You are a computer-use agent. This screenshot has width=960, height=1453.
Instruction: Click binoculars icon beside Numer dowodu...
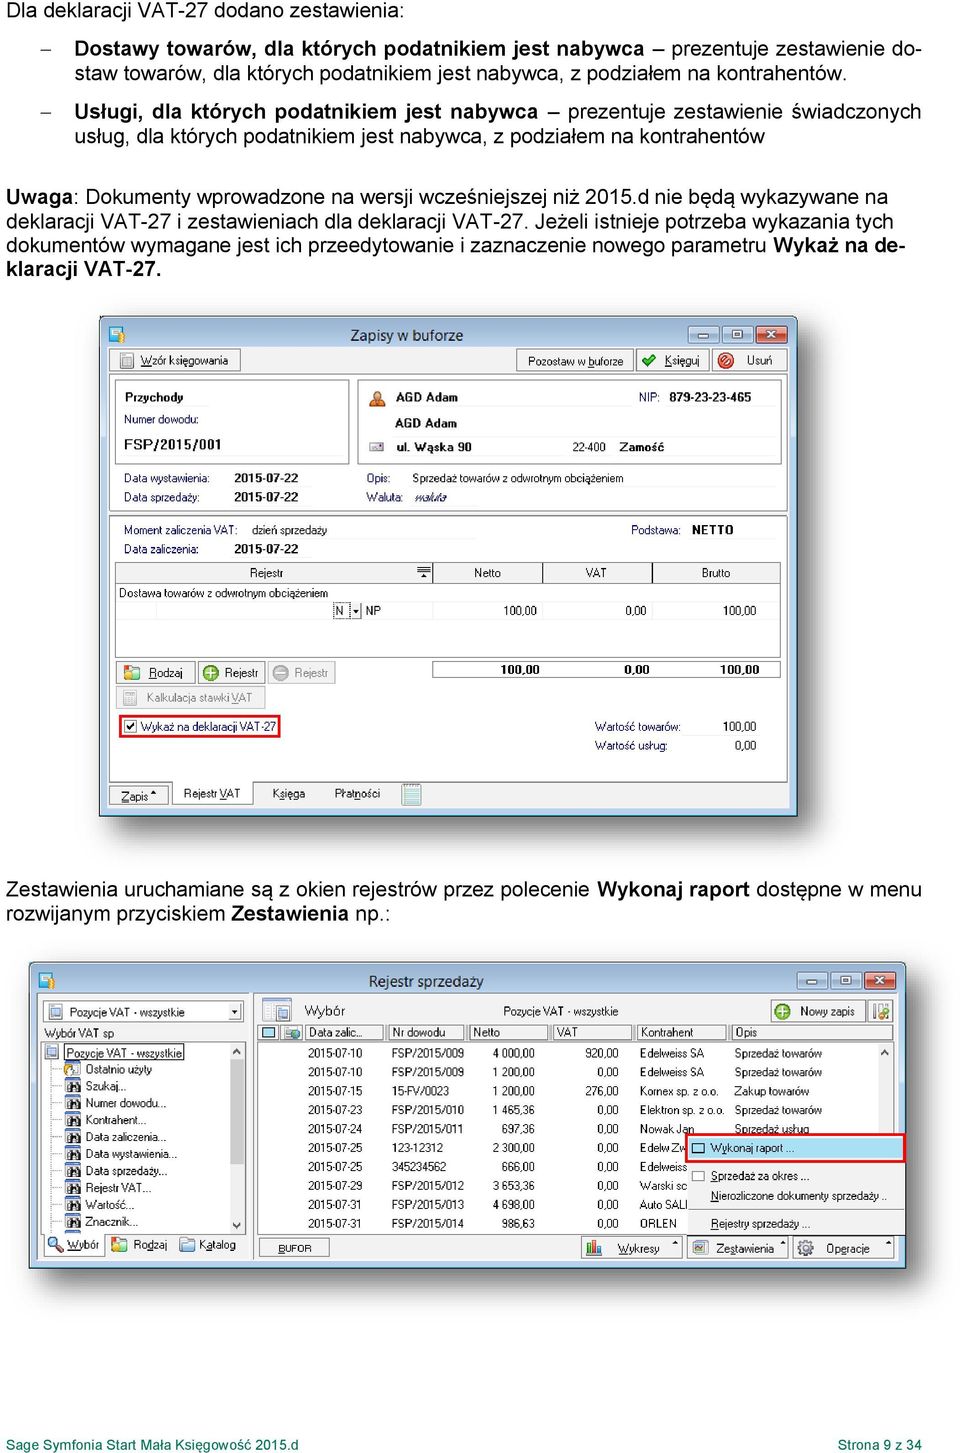click(x=73, y=1104)
